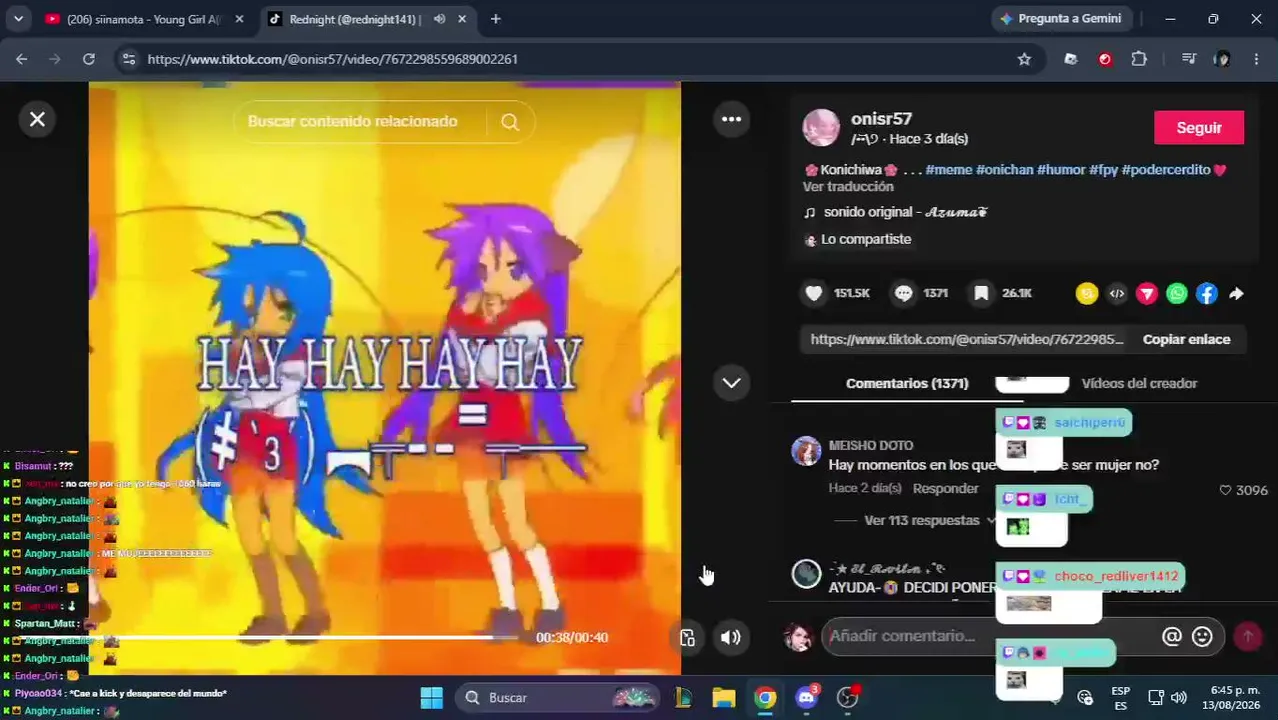Open onisr57 profile avatar
The image size is (1278, 720).
tap(821, 128)
